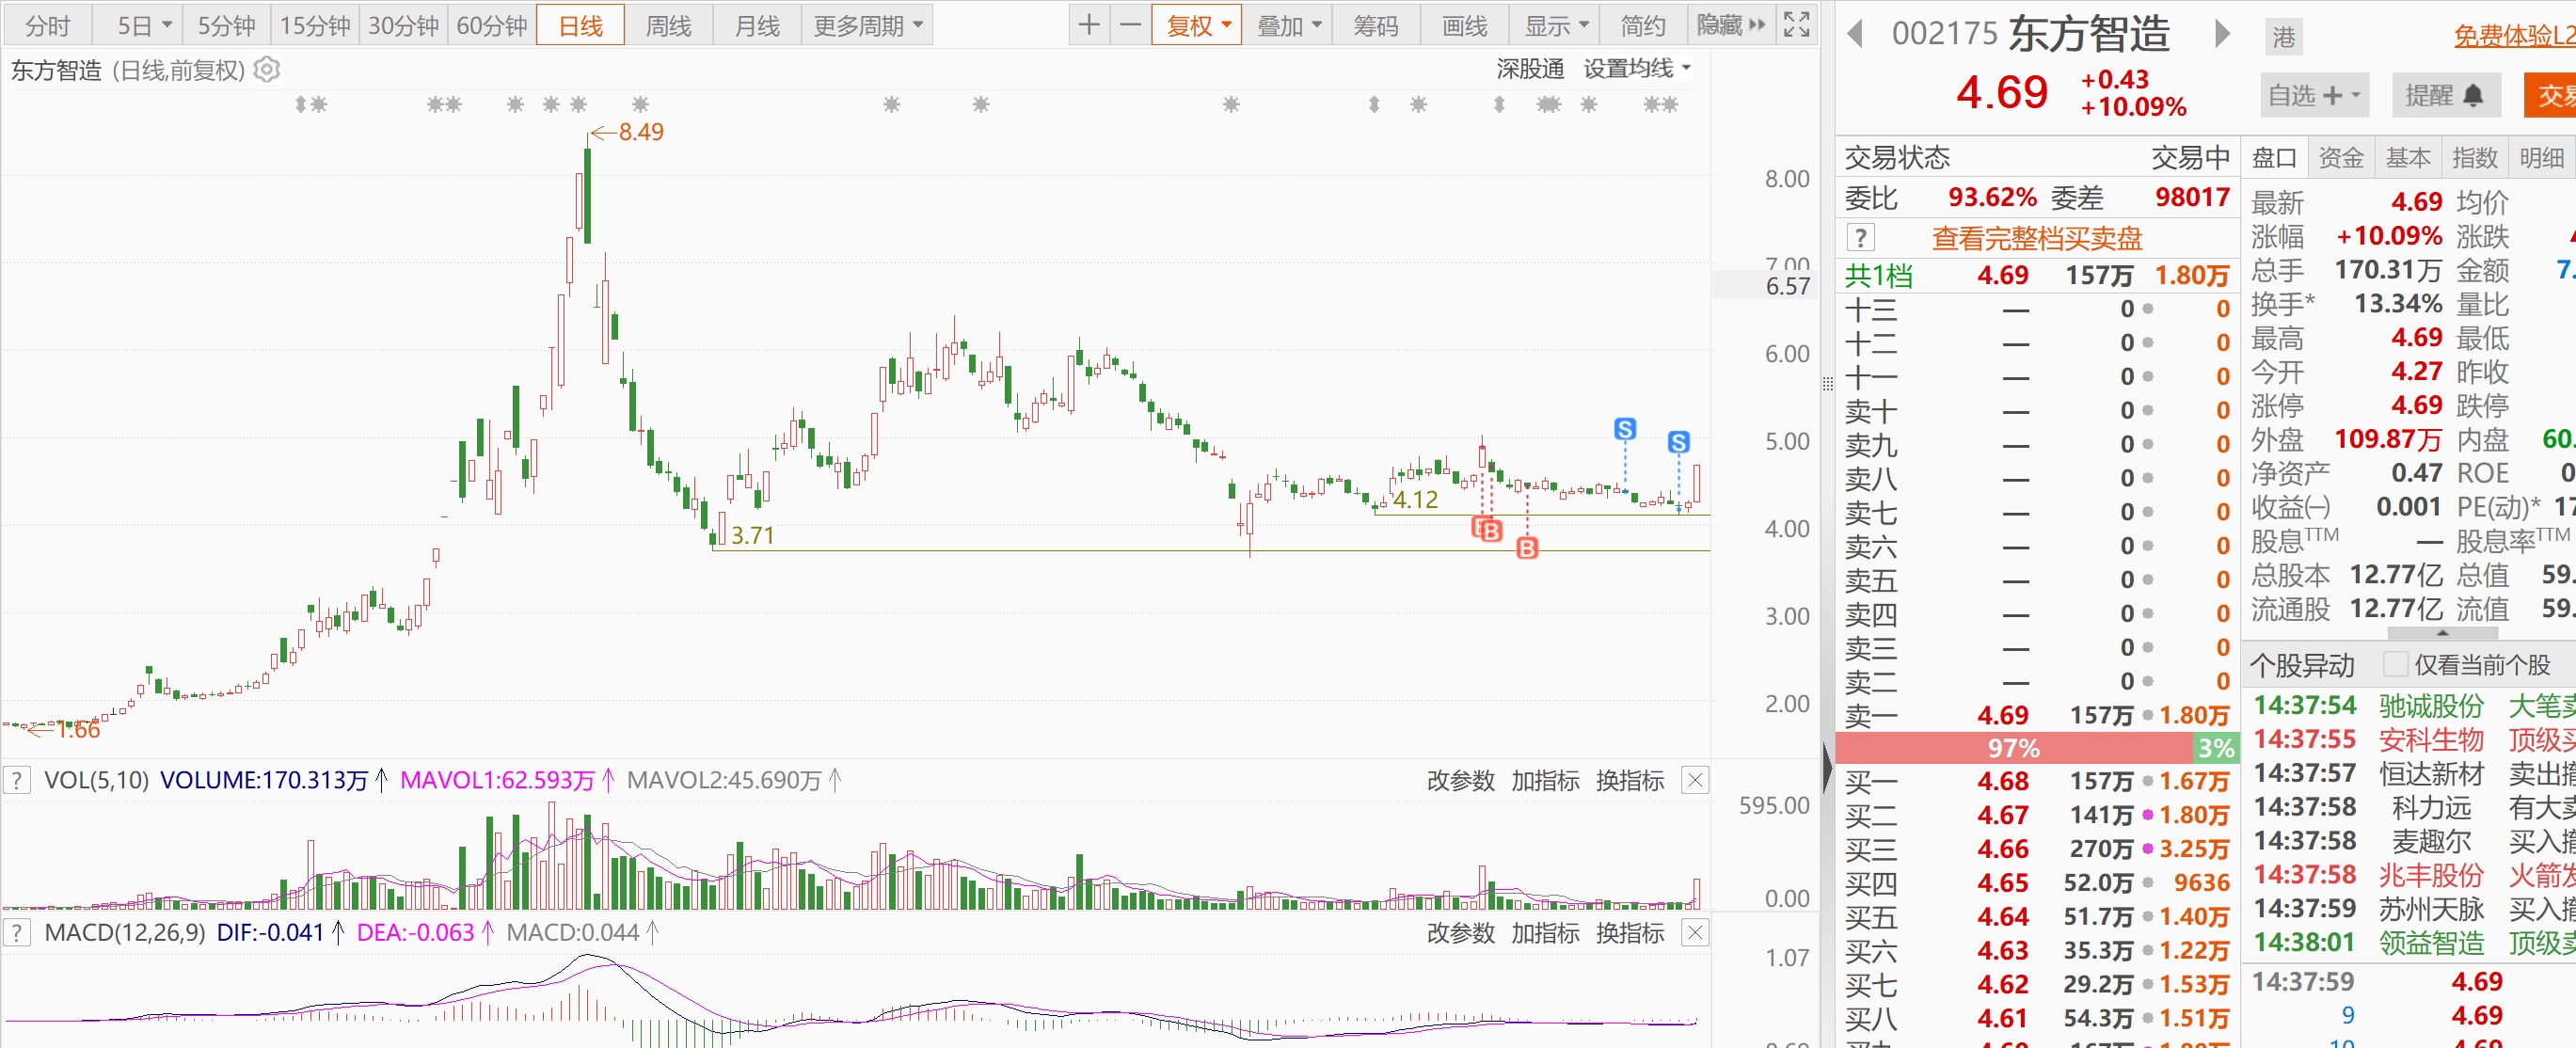
Task: Toggle 仅看当前个股 checkbox
Action: tap(2395, 664)
